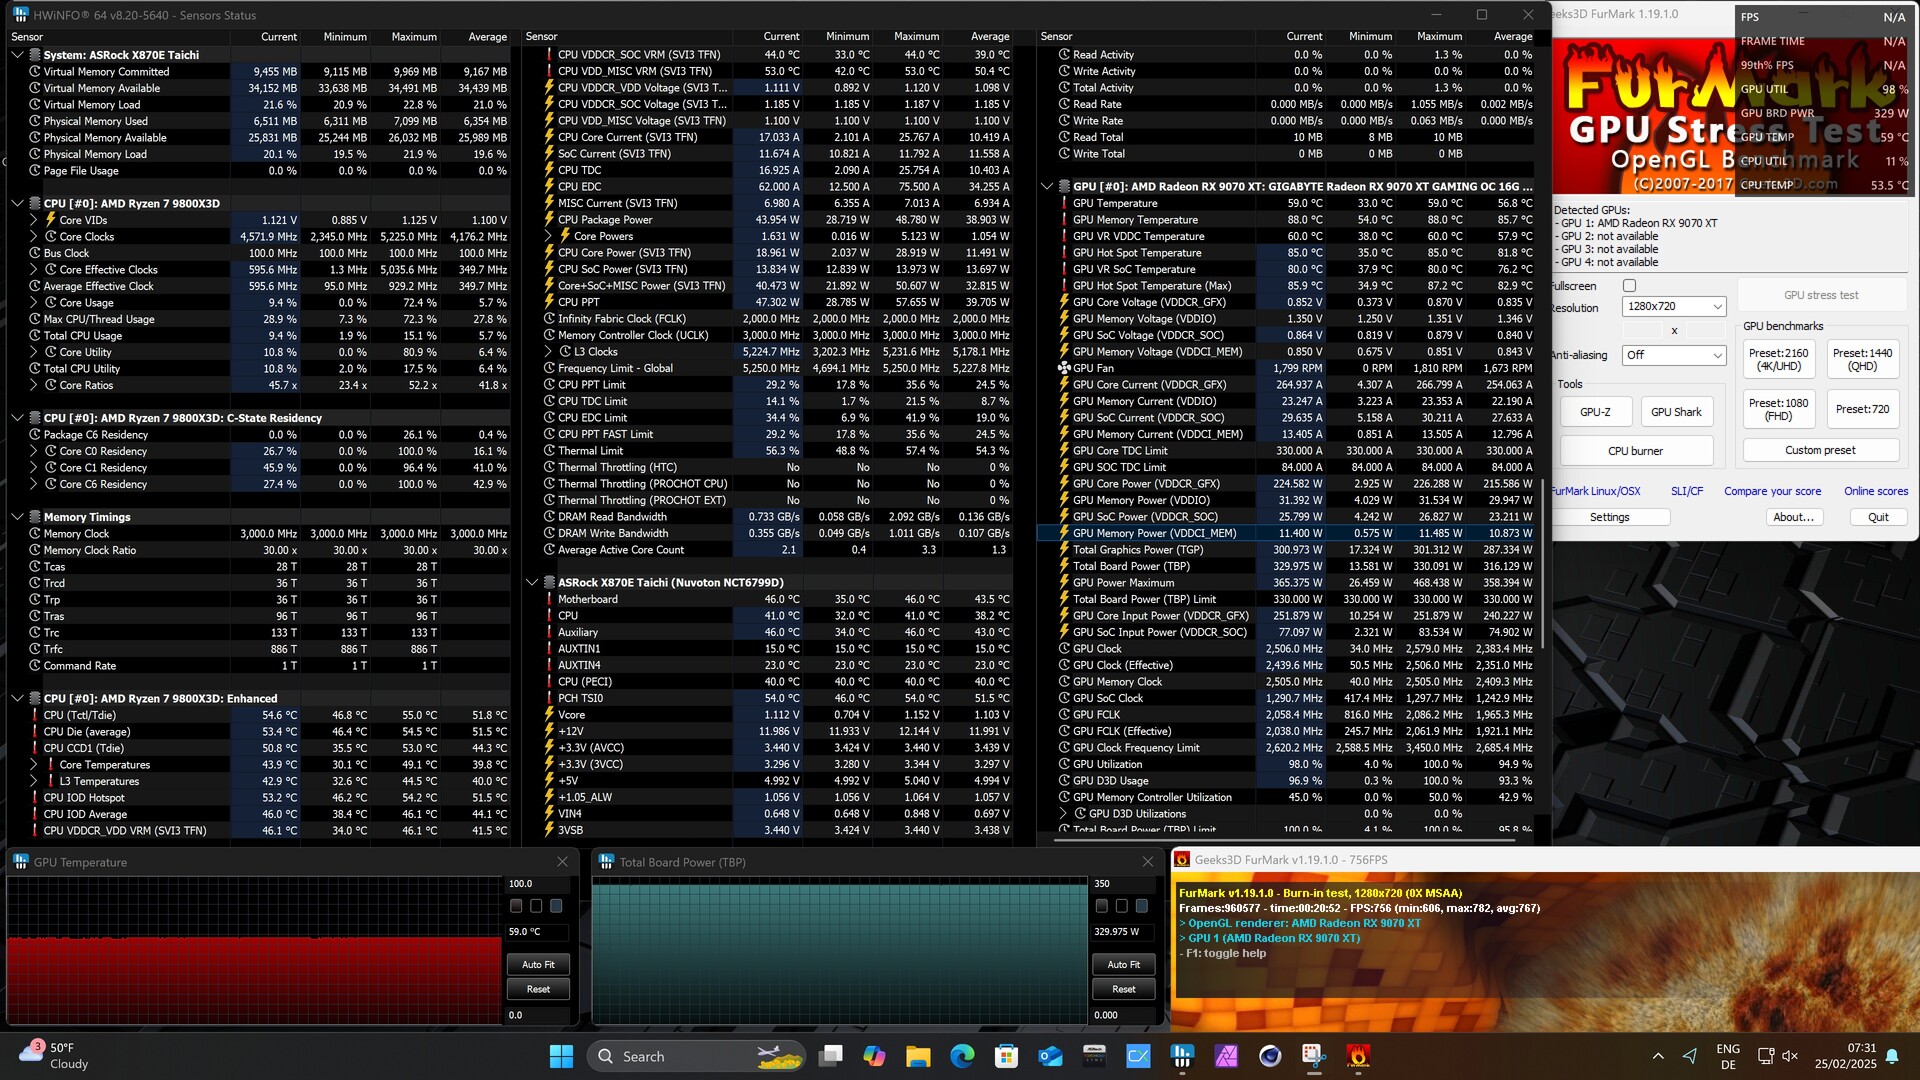Open Affinity Photo from the taskbar

[x=1226, y=1056]
